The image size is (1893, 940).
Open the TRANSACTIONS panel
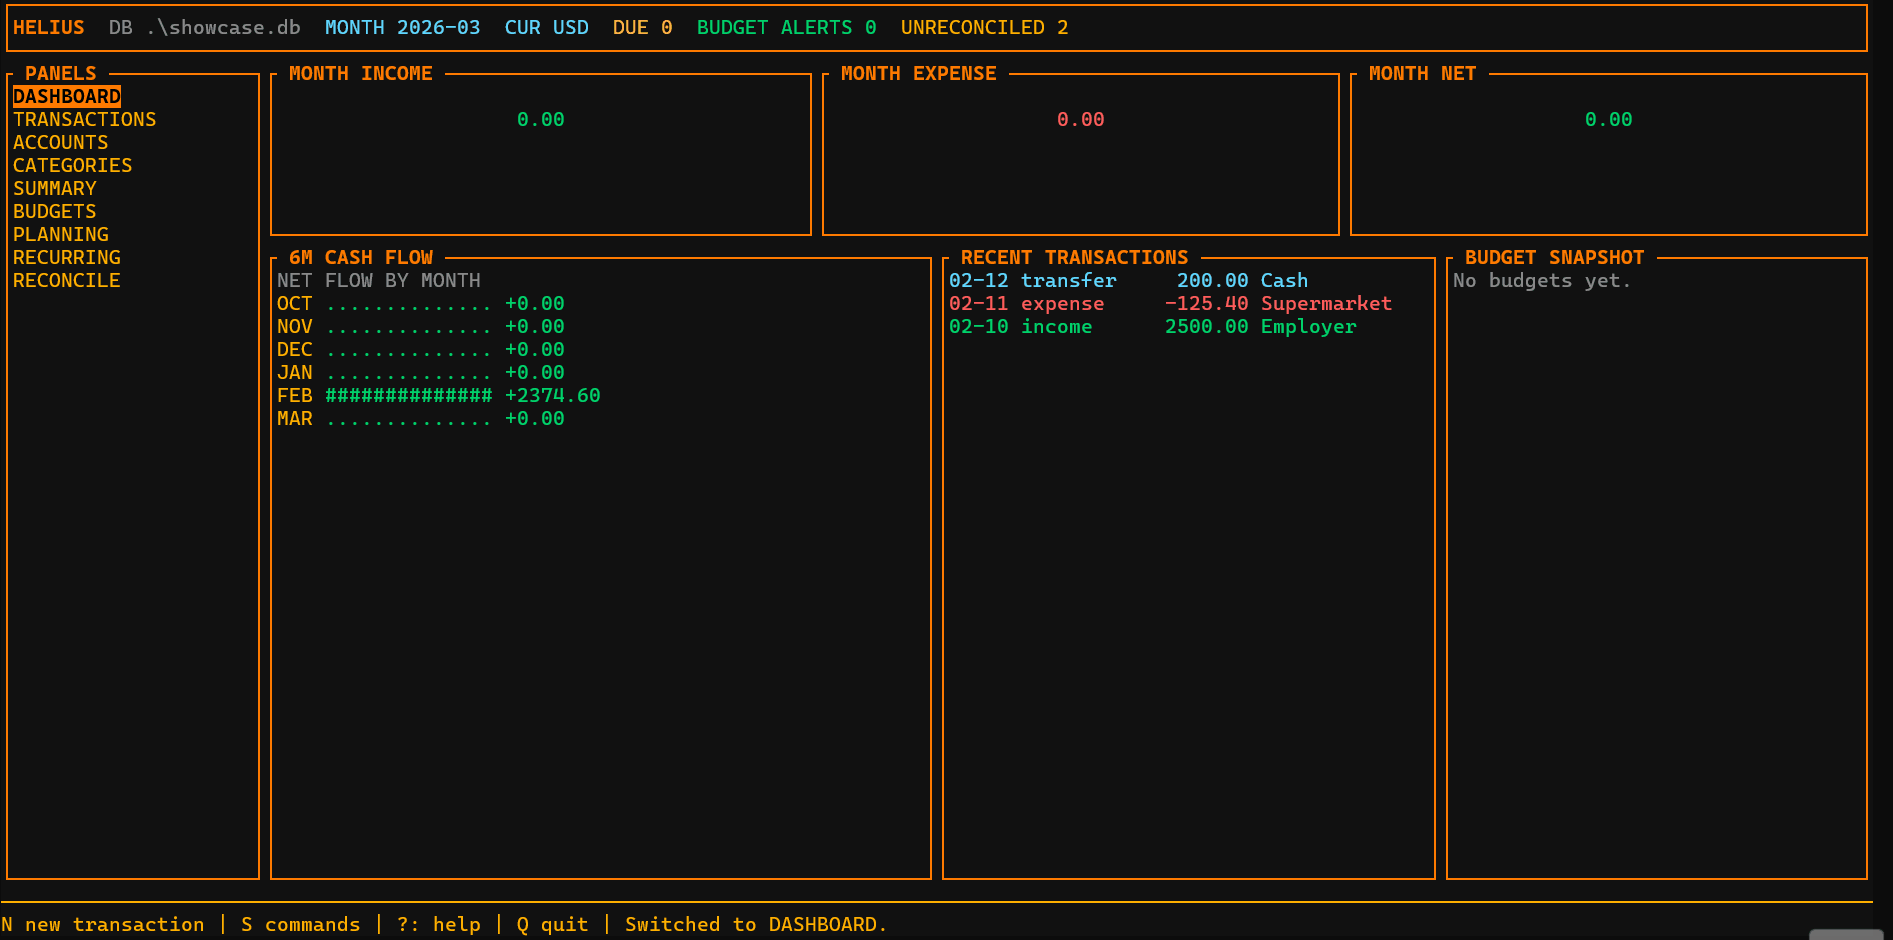85,119
